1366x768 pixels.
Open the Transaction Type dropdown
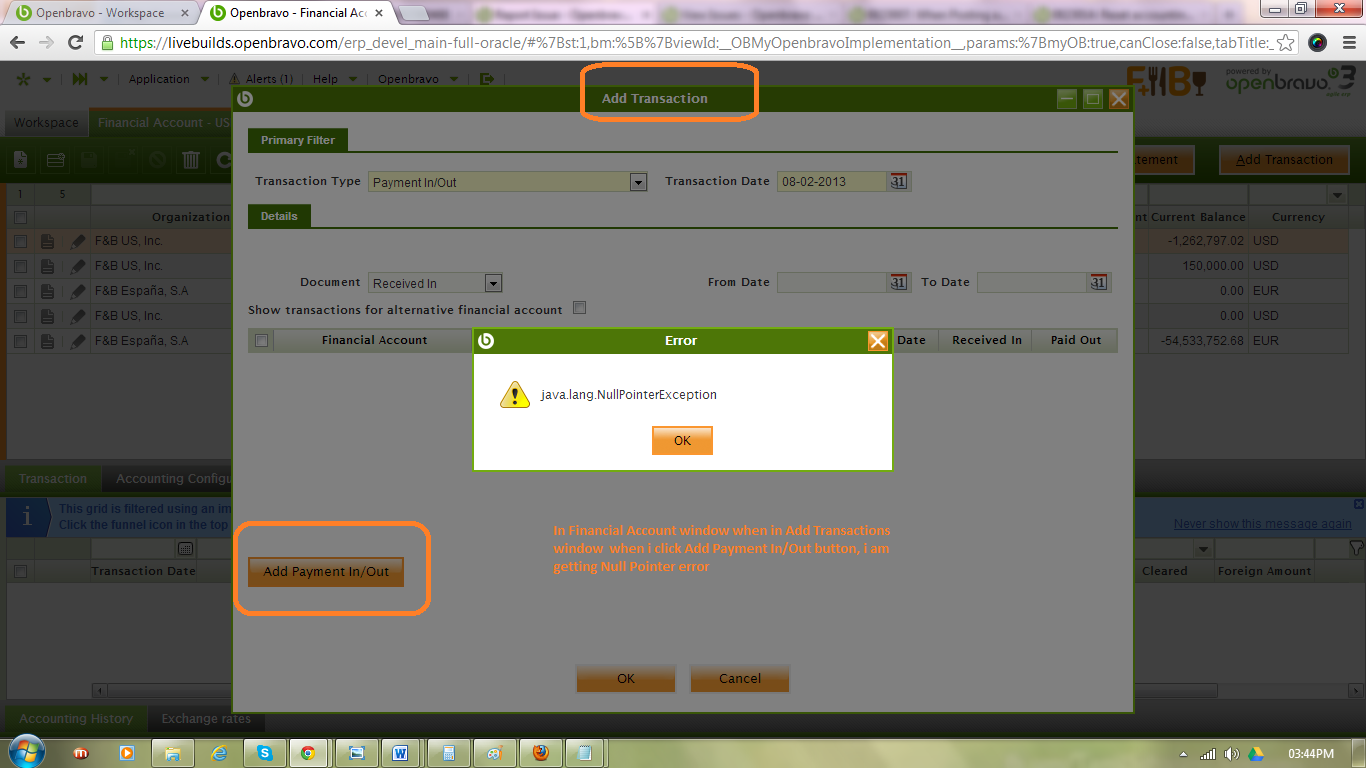pos(638,182)
